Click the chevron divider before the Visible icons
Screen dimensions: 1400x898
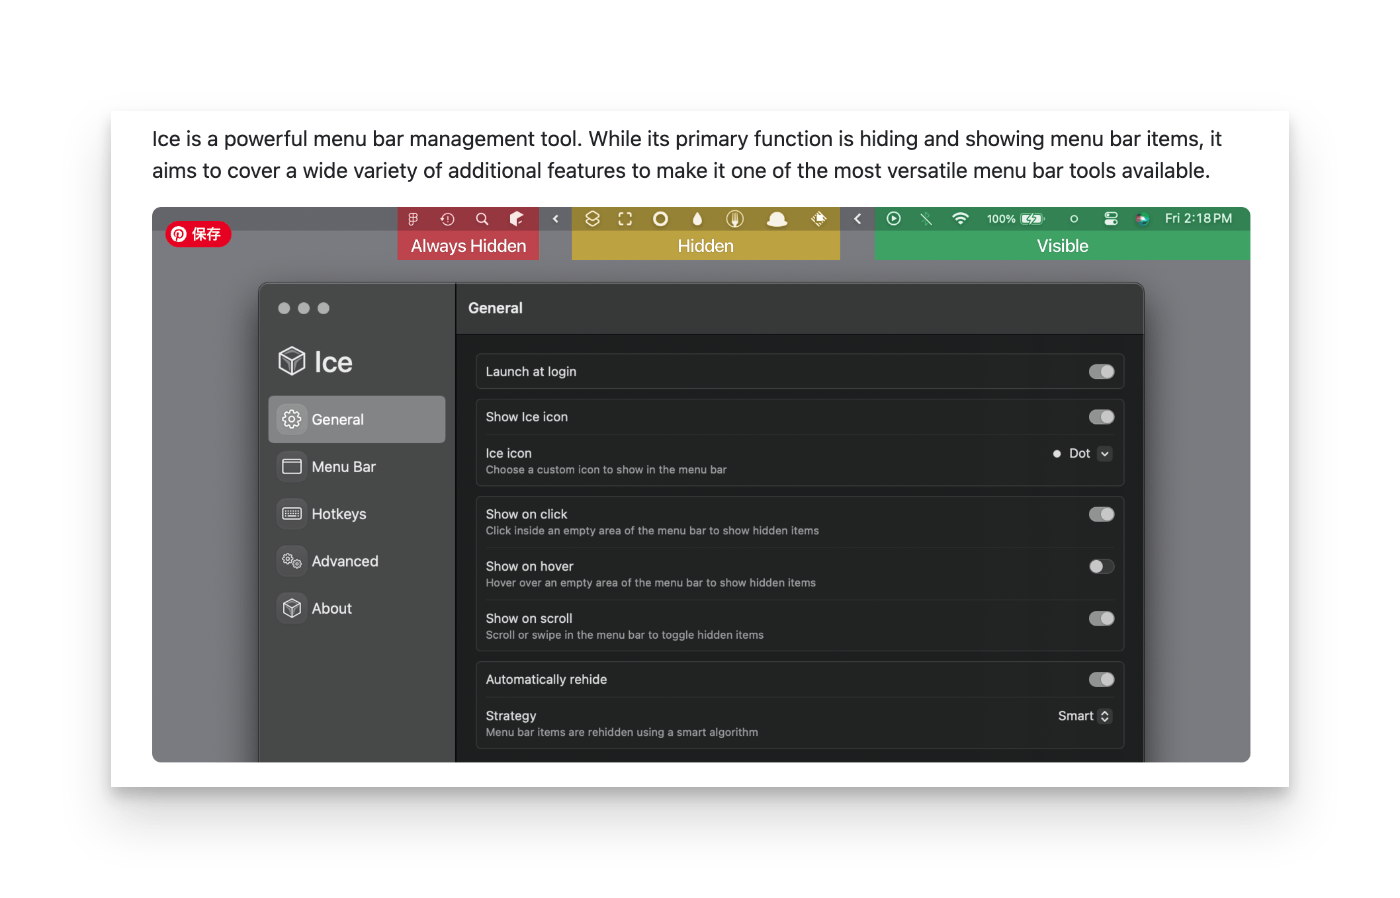(x=857, y=219)
